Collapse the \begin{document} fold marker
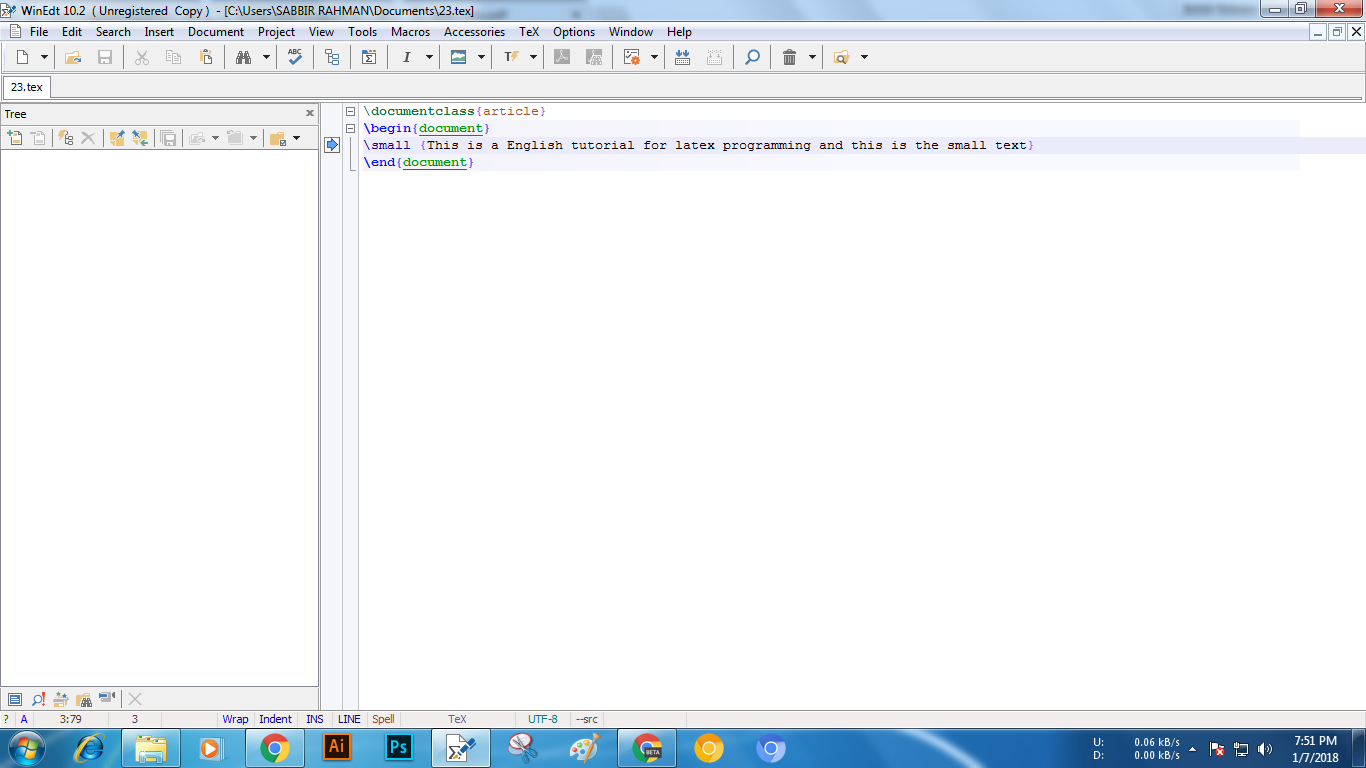Image resolution: width=1366 pixels, height=768 pixels. click(x=351, y=129)
